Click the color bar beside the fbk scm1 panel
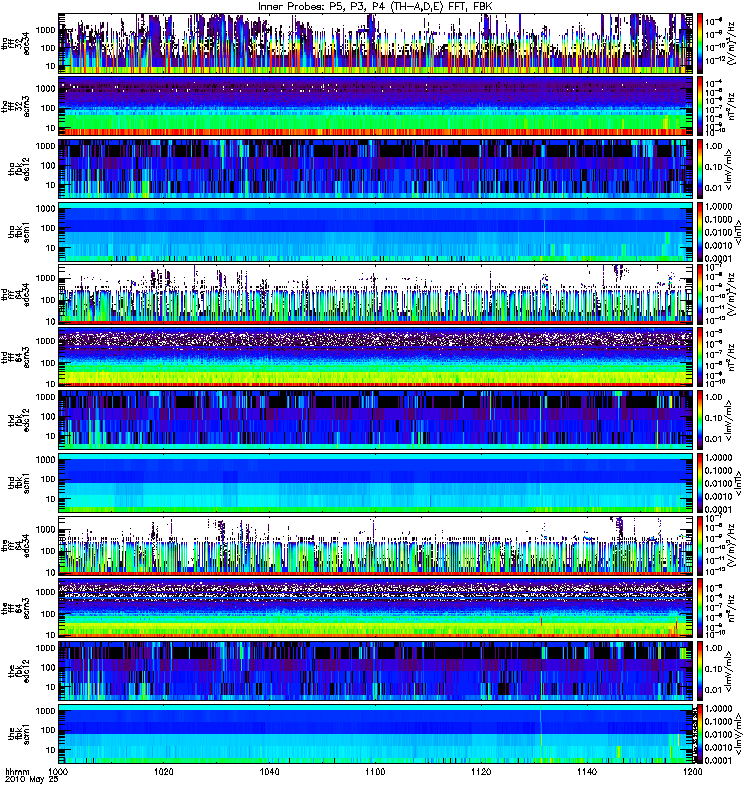The image size is (750, 800). pos(699,734)
